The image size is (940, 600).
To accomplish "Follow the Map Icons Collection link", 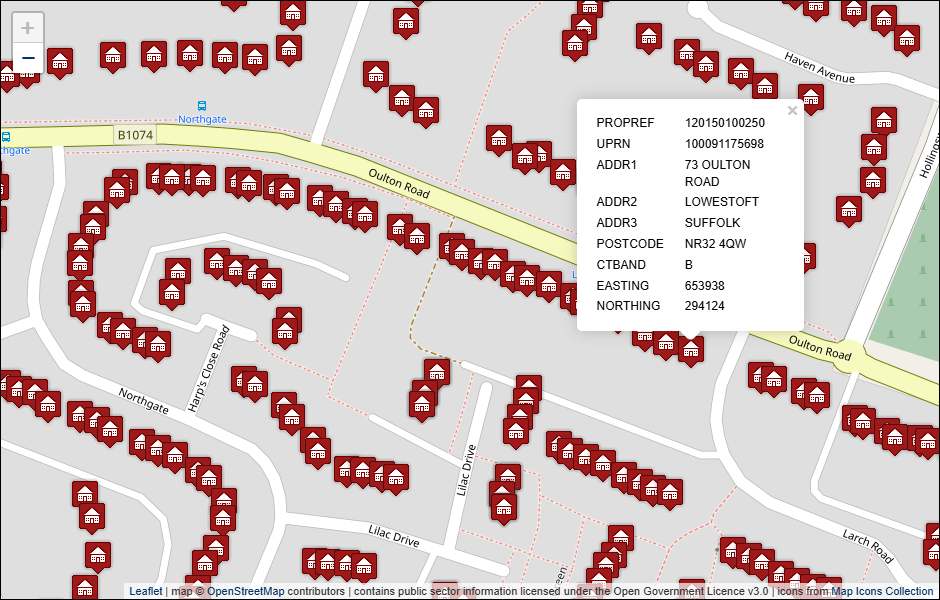I will [882, 591].
